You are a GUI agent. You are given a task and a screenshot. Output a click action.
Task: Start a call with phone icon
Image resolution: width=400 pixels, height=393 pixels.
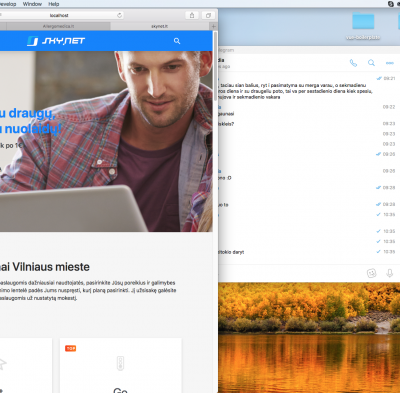(x=353, y=63)
